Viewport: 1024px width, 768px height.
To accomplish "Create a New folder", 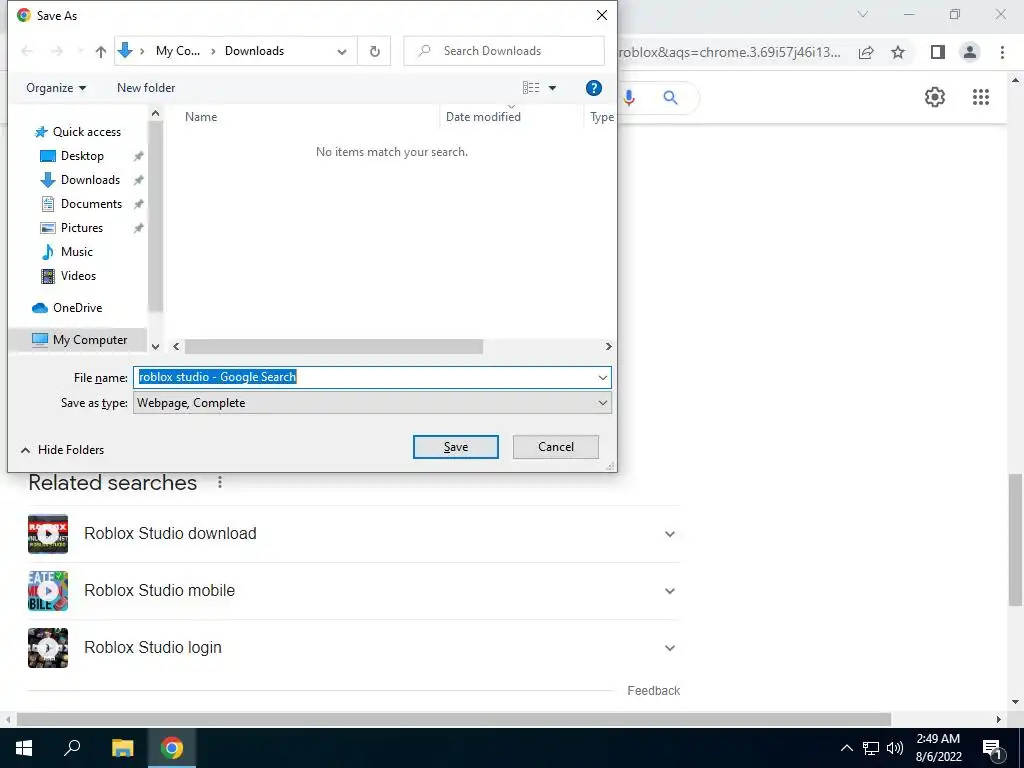I will pyautogui.click(x=146, y=88).
